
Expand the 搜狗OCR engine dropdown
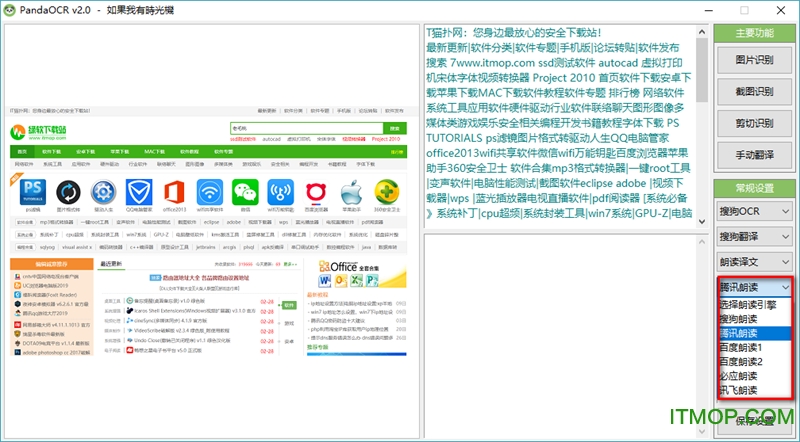754,211
